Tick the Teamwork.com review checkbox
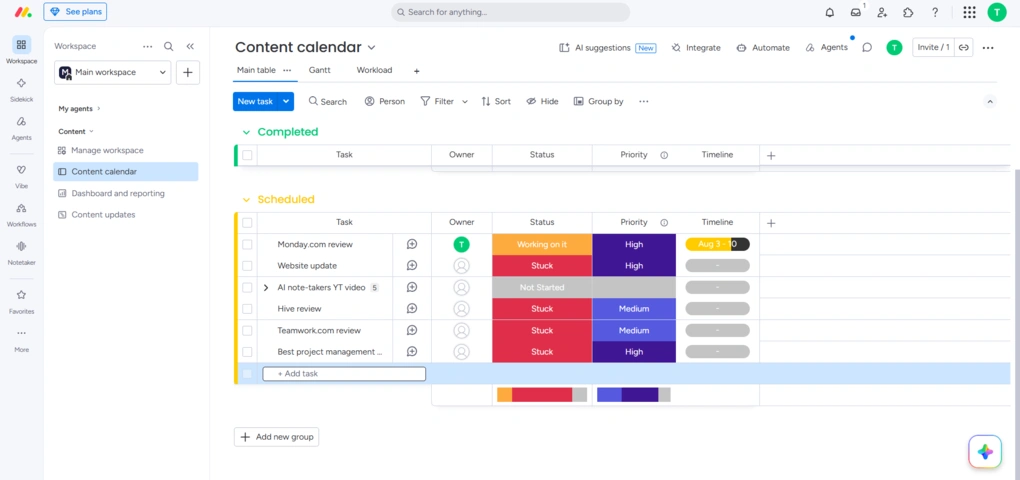Image resolution: width=1020 pixels, height=480 pixels. coord(247,330)
